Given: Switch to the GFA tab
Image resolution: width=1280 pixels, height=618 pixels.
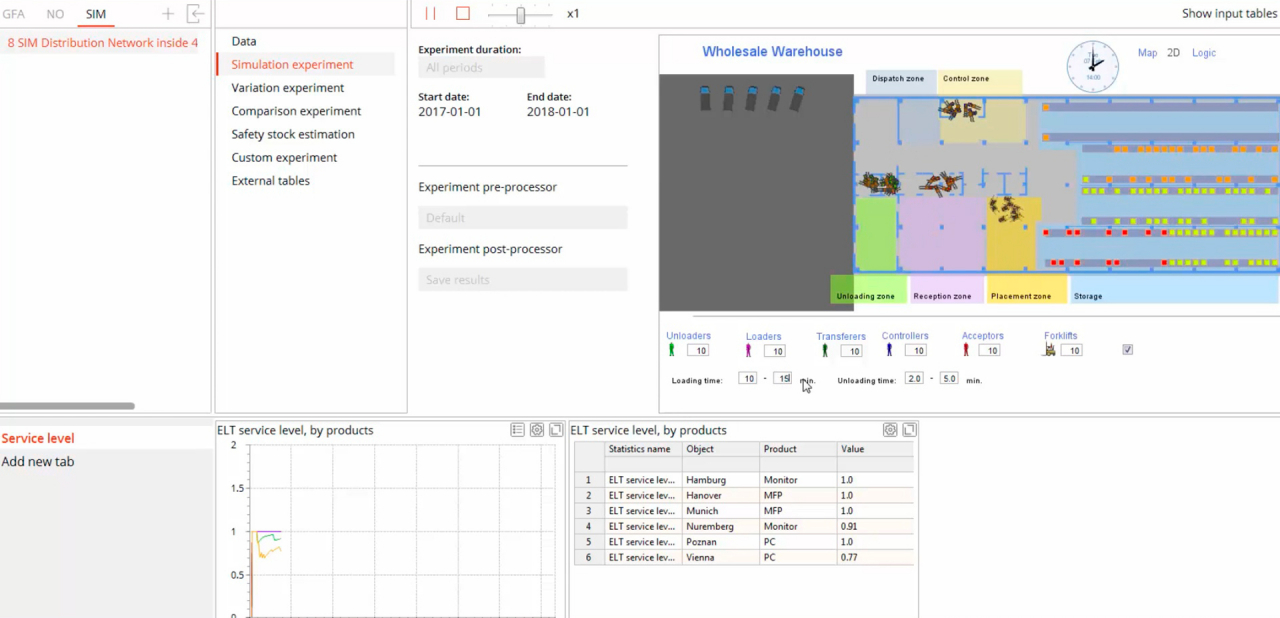Looking at the screenshot, I should [x=13, y=14].
